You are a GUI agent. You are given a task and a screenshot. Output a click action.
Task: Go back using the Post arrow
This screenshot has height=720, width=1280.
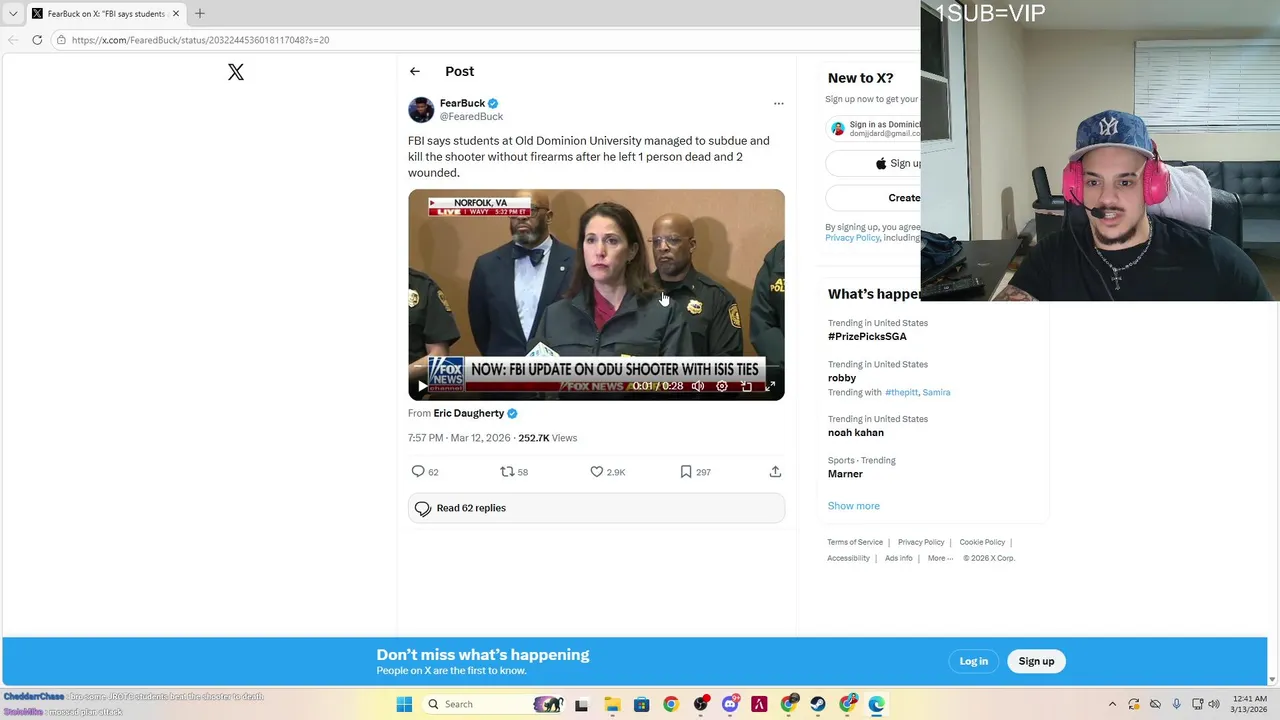pos(415,71)
